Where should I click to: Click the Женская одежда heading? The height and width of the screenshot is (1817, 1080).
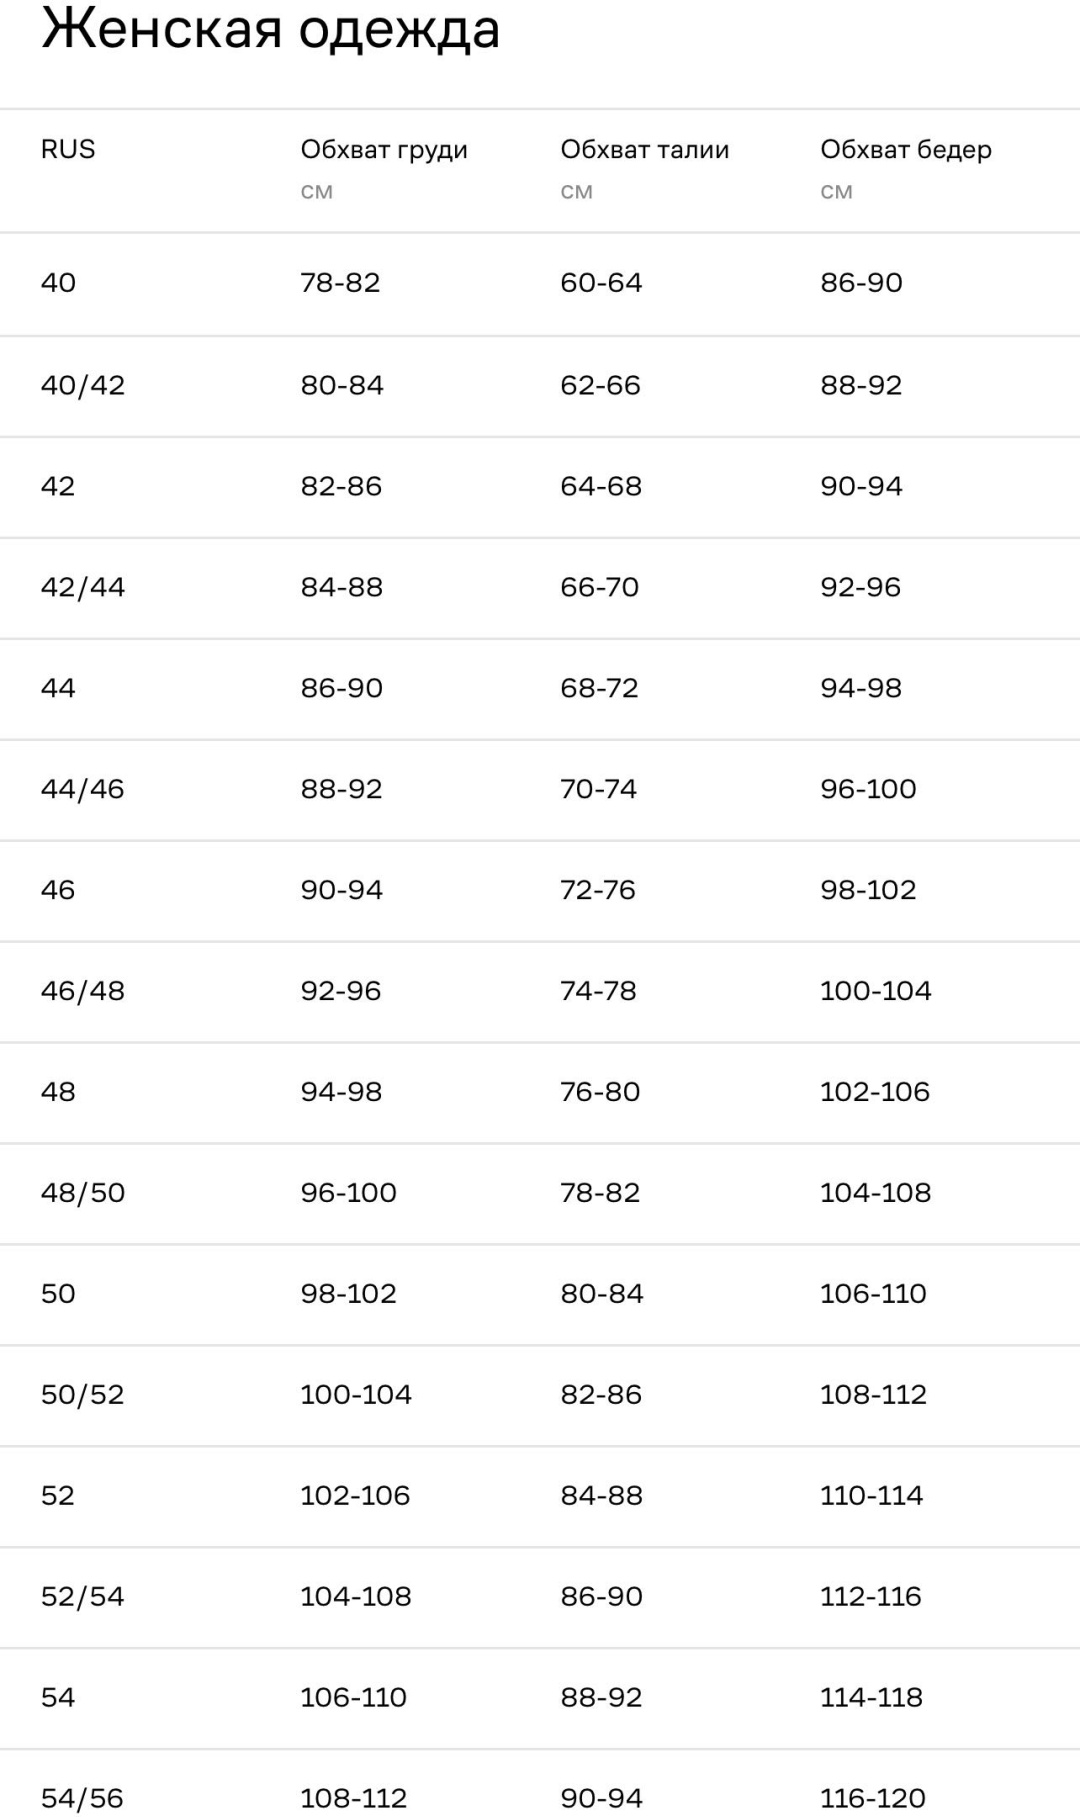click(x=270, y=30)
